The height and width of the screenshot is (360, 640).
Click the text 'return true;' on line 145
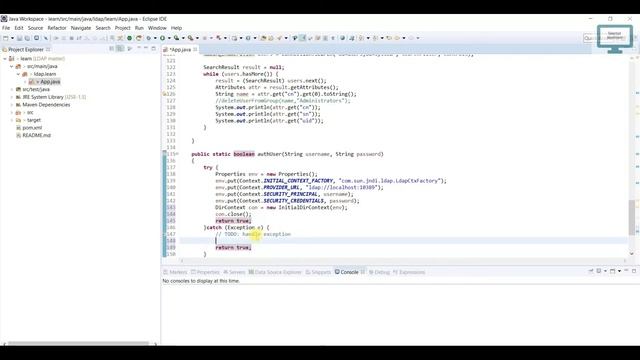tap(233, 221)
